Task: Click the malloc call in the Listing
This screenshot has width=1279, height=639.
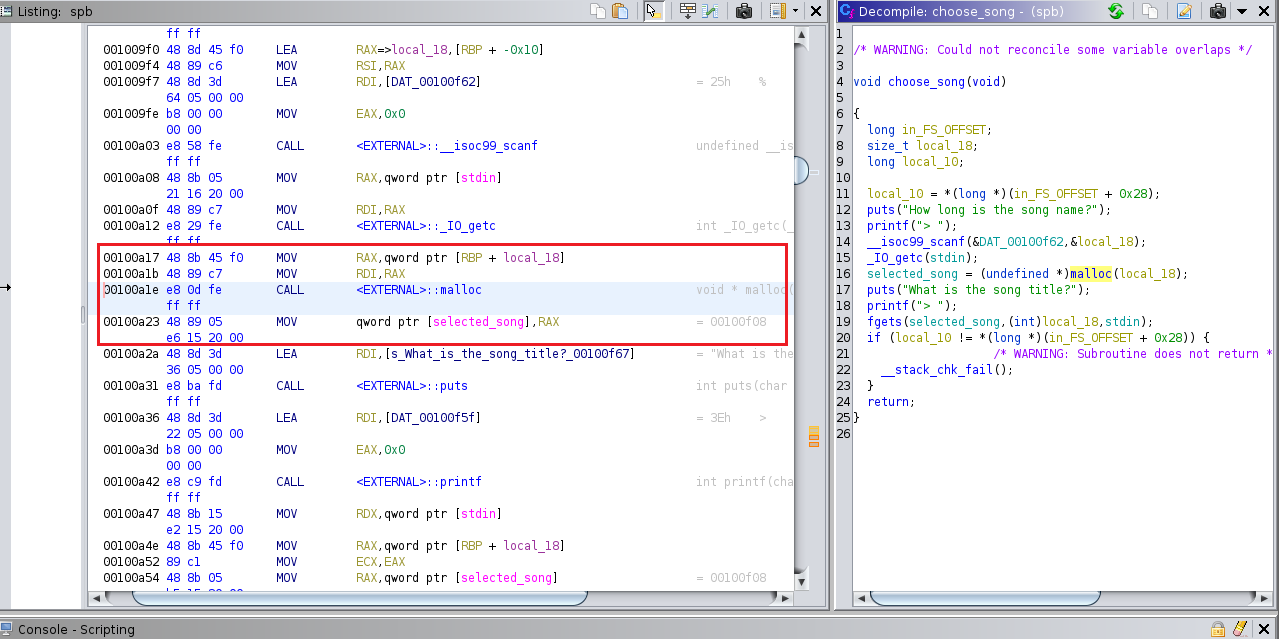Action: 419,290
